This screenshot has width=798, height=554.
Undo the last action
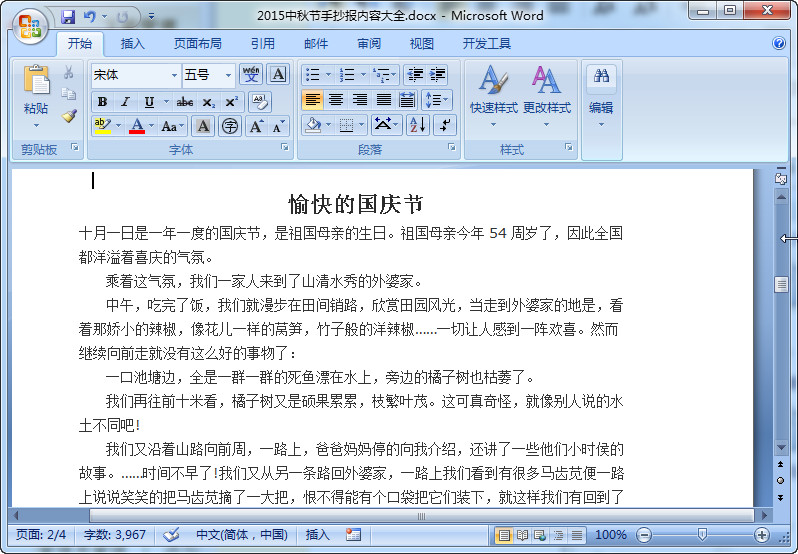[x=89, y=17]
